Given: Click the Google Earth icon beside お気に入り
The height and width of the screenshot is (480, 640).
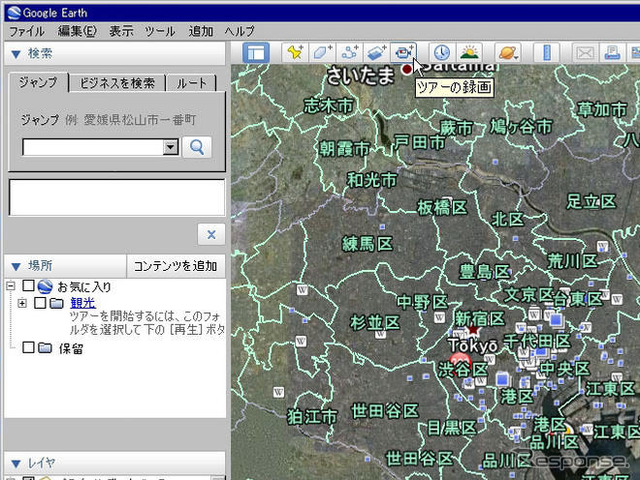Looking at the screenshot, I should point(45,287).
